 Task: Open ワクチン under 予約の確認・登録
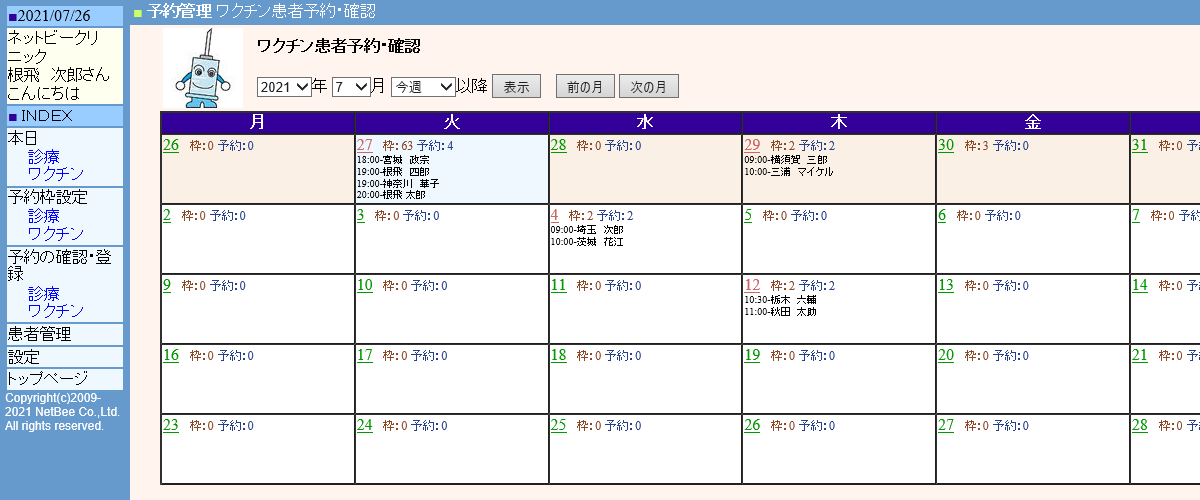(56, 312)
